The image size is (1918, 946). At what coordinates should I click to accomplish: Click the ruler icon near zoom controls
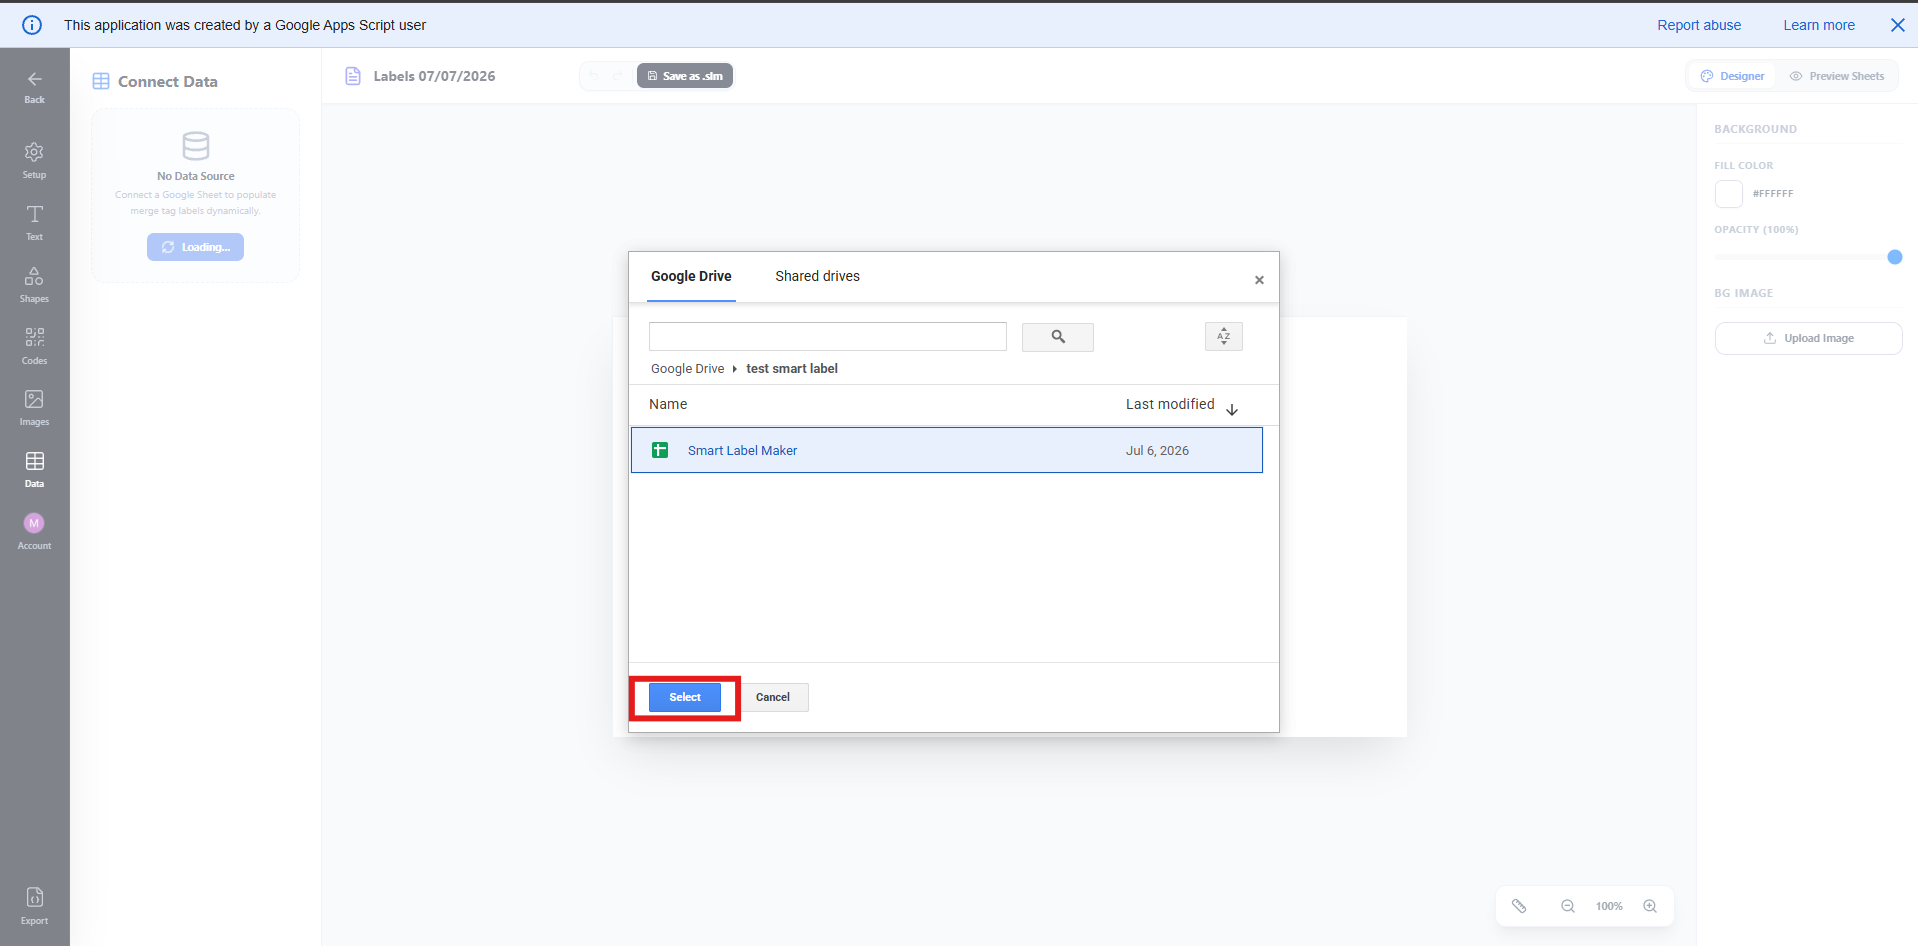tap(1519, 906)
